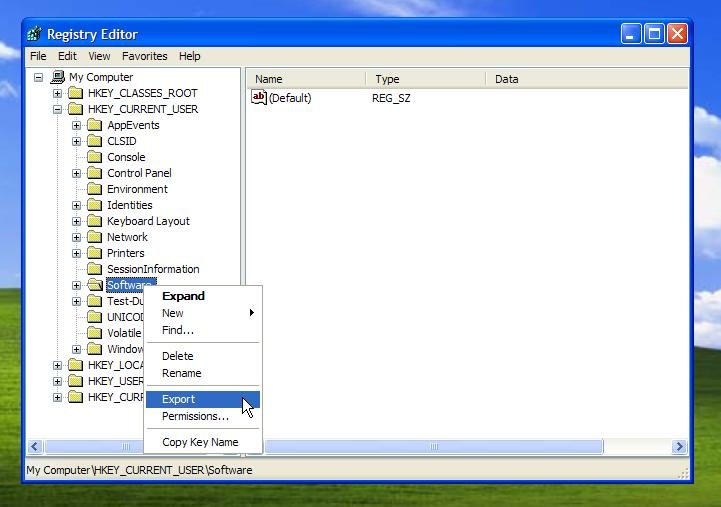Screen dimensions: 721x507
Task: Click the Console folder icon
Action: [x=94, y=157]
